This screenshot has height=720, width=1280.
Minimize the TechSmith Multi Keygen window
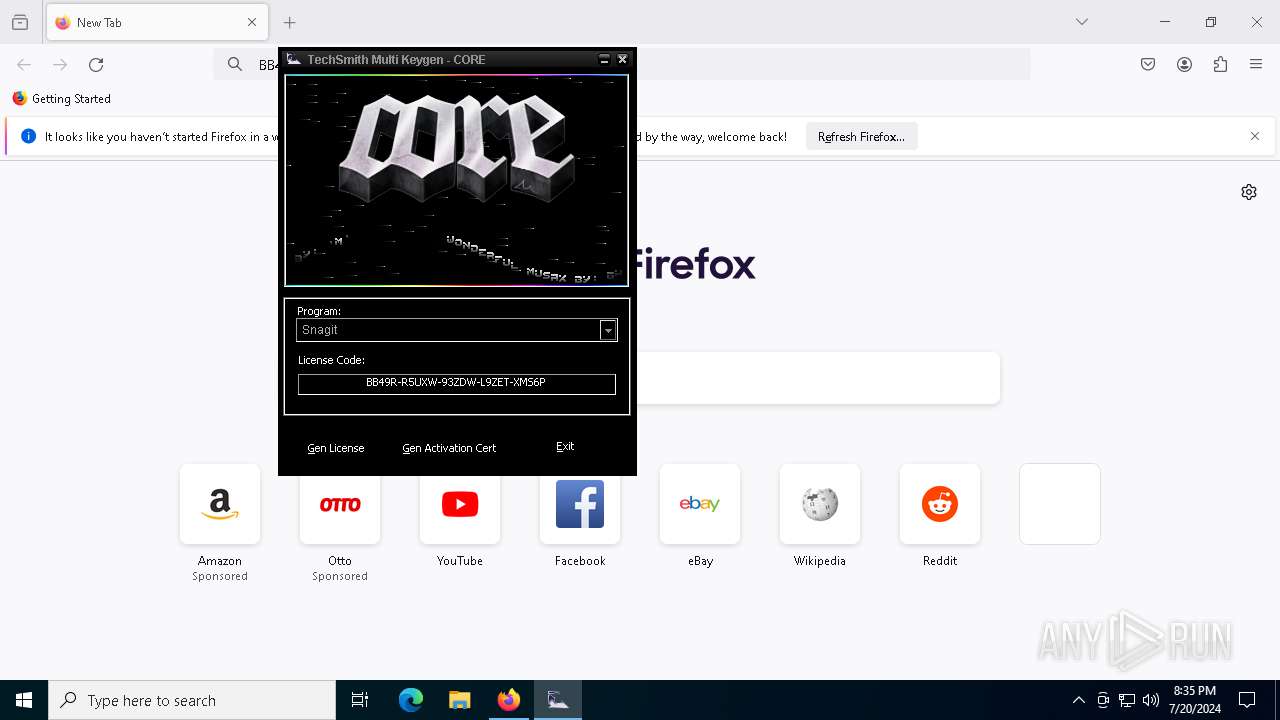[604, 60]
